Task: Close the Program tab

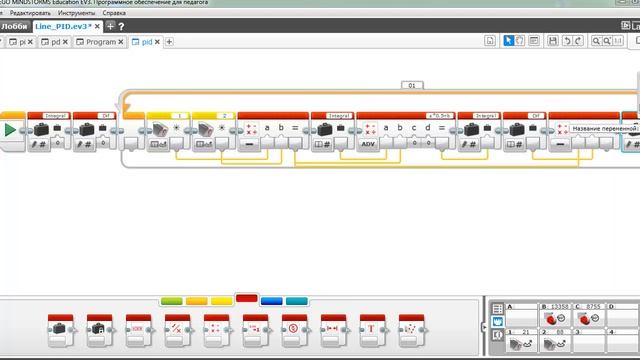Action: click(x=120, y=42)
